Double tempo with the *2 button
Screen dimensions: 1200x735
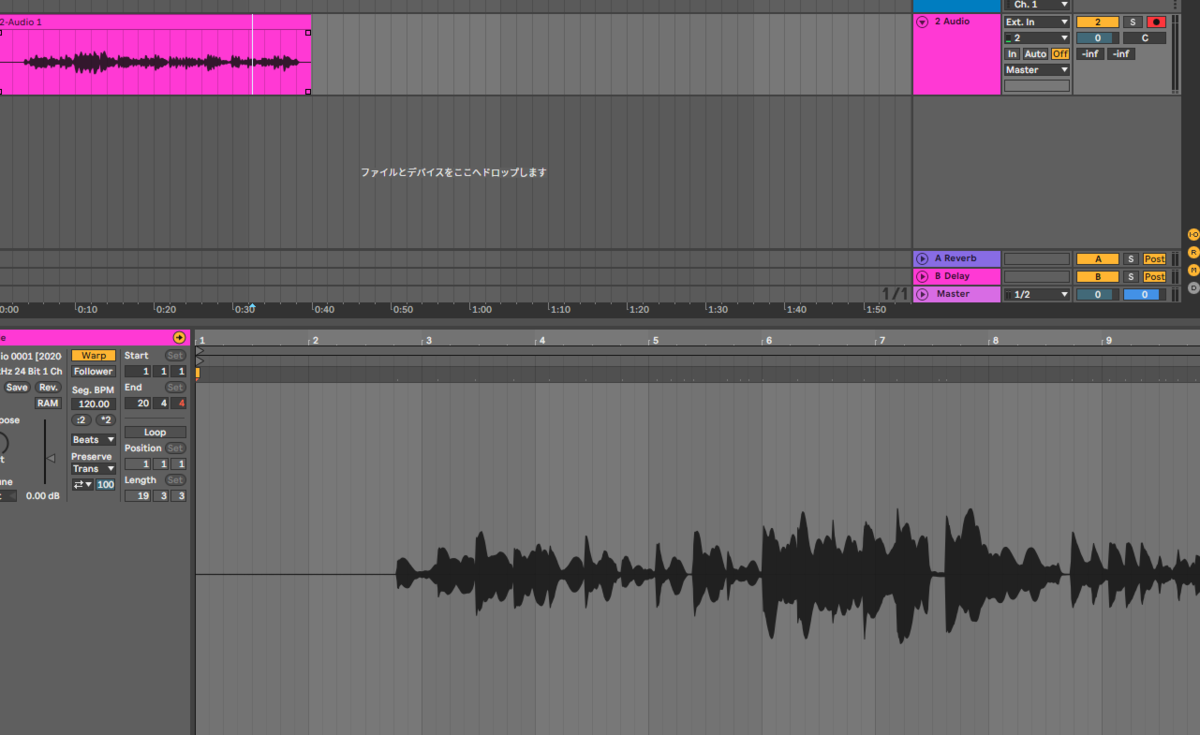click(106, 420)
